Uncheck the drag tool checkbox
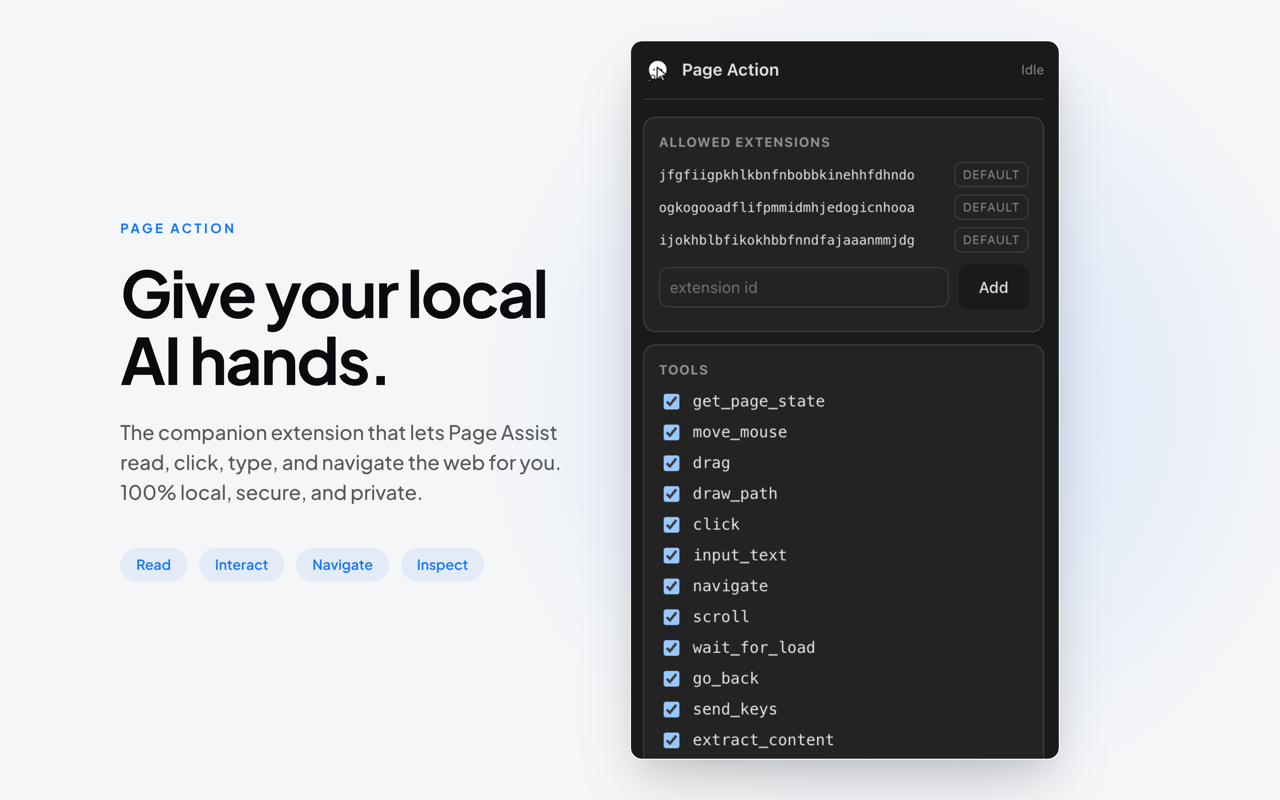The image size is (1280, 800). click(x=672, y=463)
